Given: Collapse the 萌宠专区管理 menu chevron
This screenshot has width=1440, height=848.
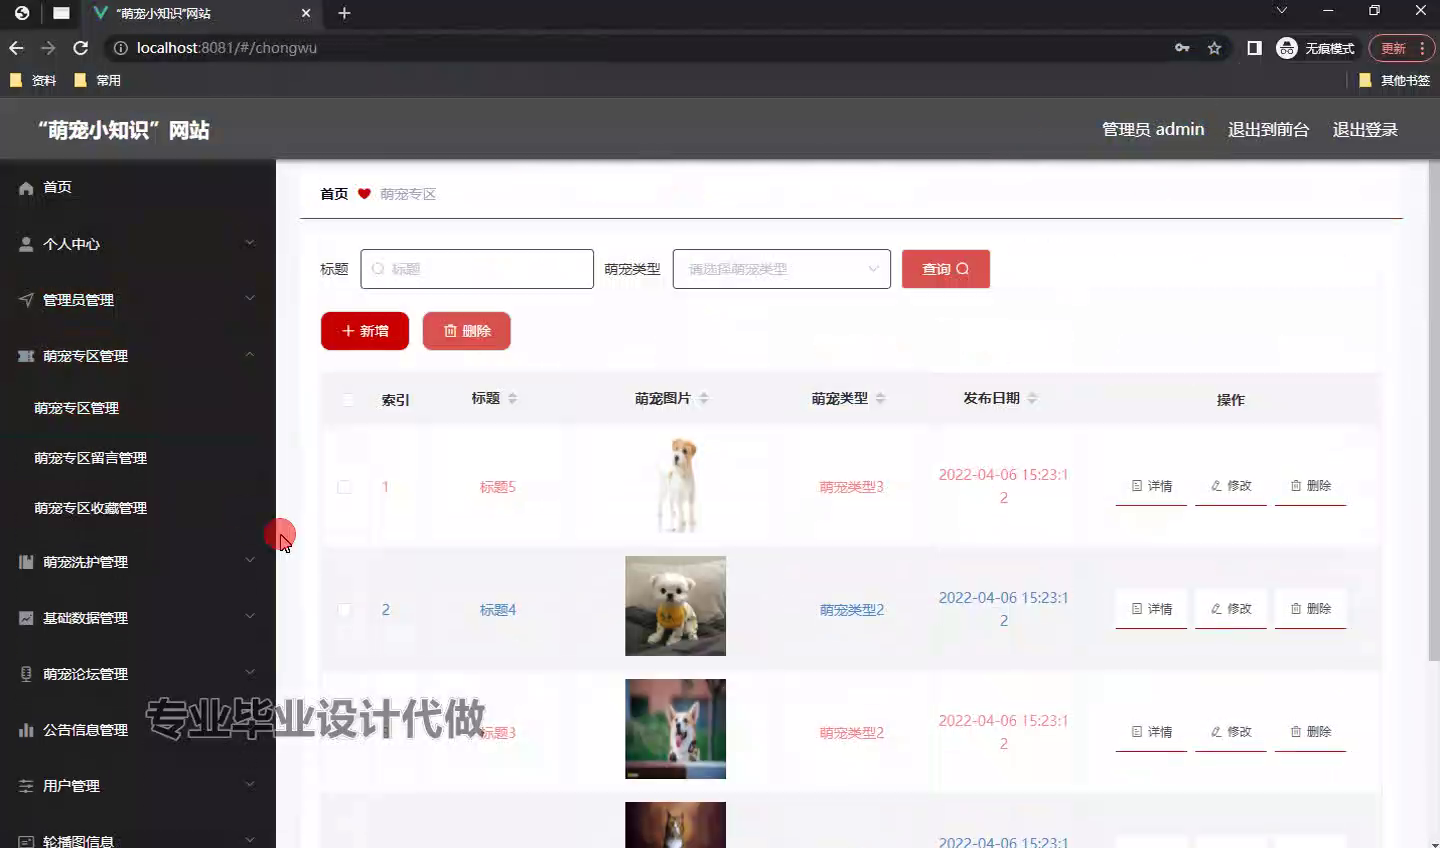Looking at the screenshot, I should [x=250, y=355].
